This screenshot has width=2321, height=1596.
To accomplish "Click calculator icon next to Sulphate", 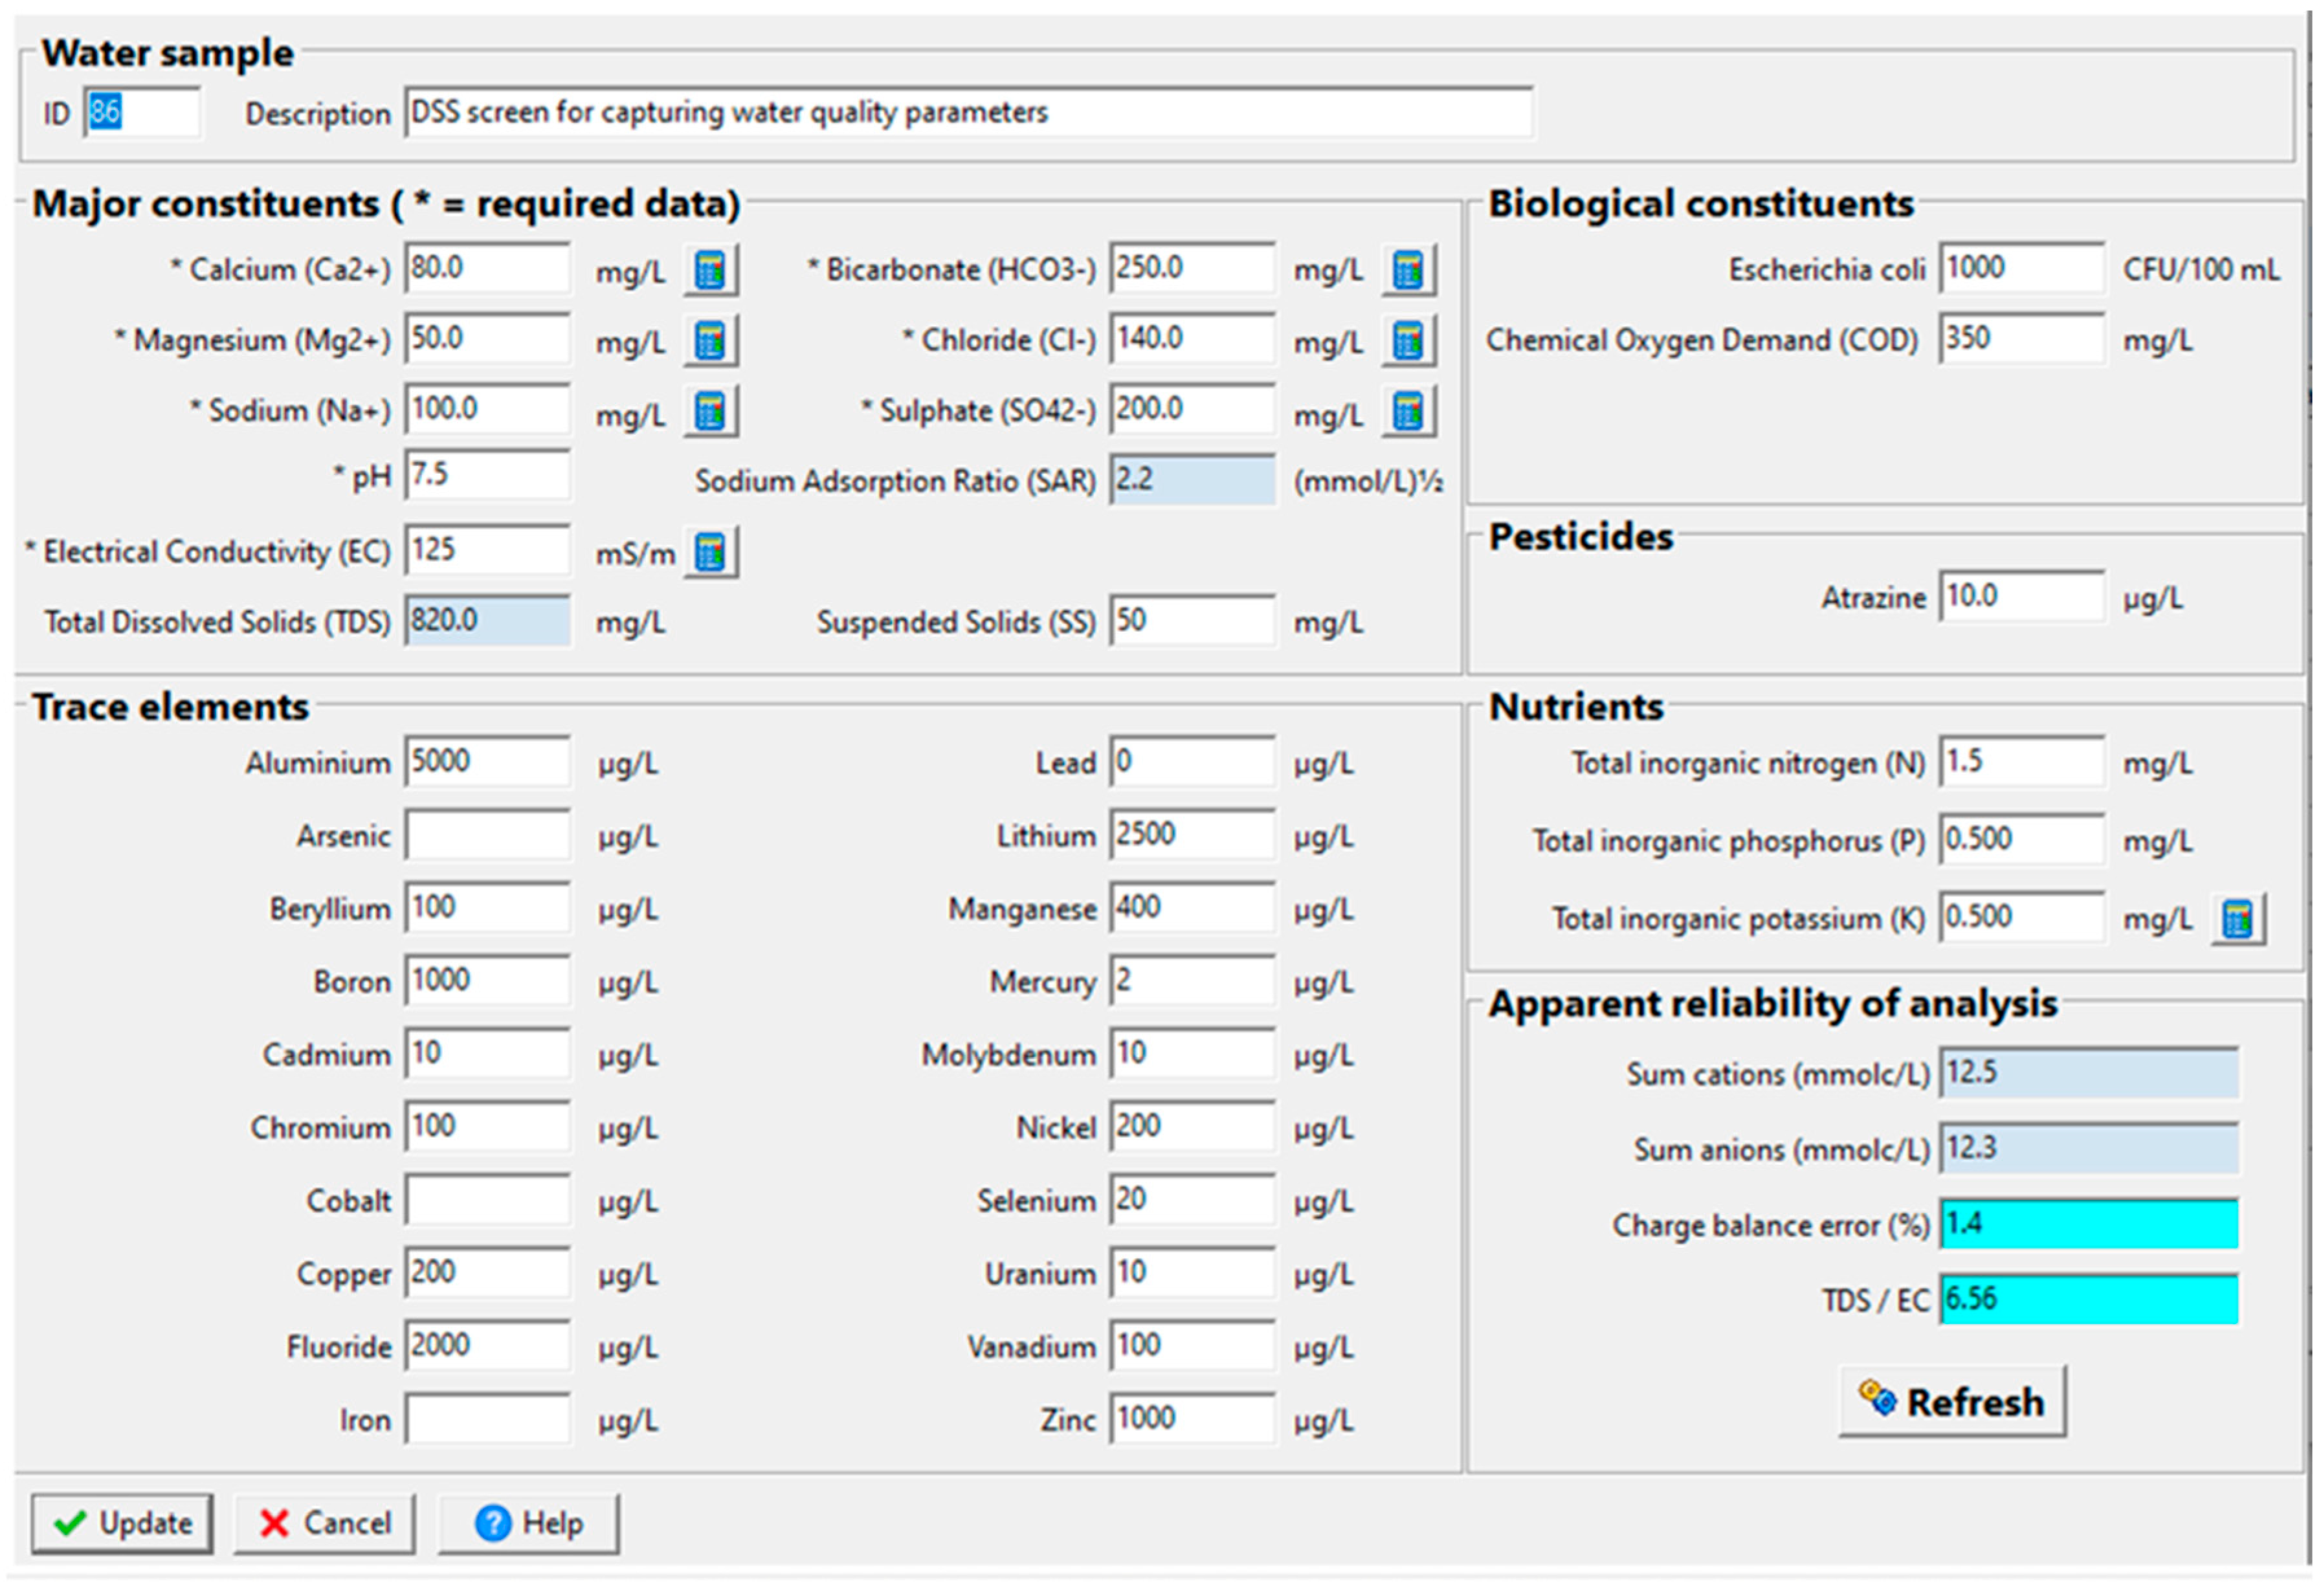I will click(1407, 411).
